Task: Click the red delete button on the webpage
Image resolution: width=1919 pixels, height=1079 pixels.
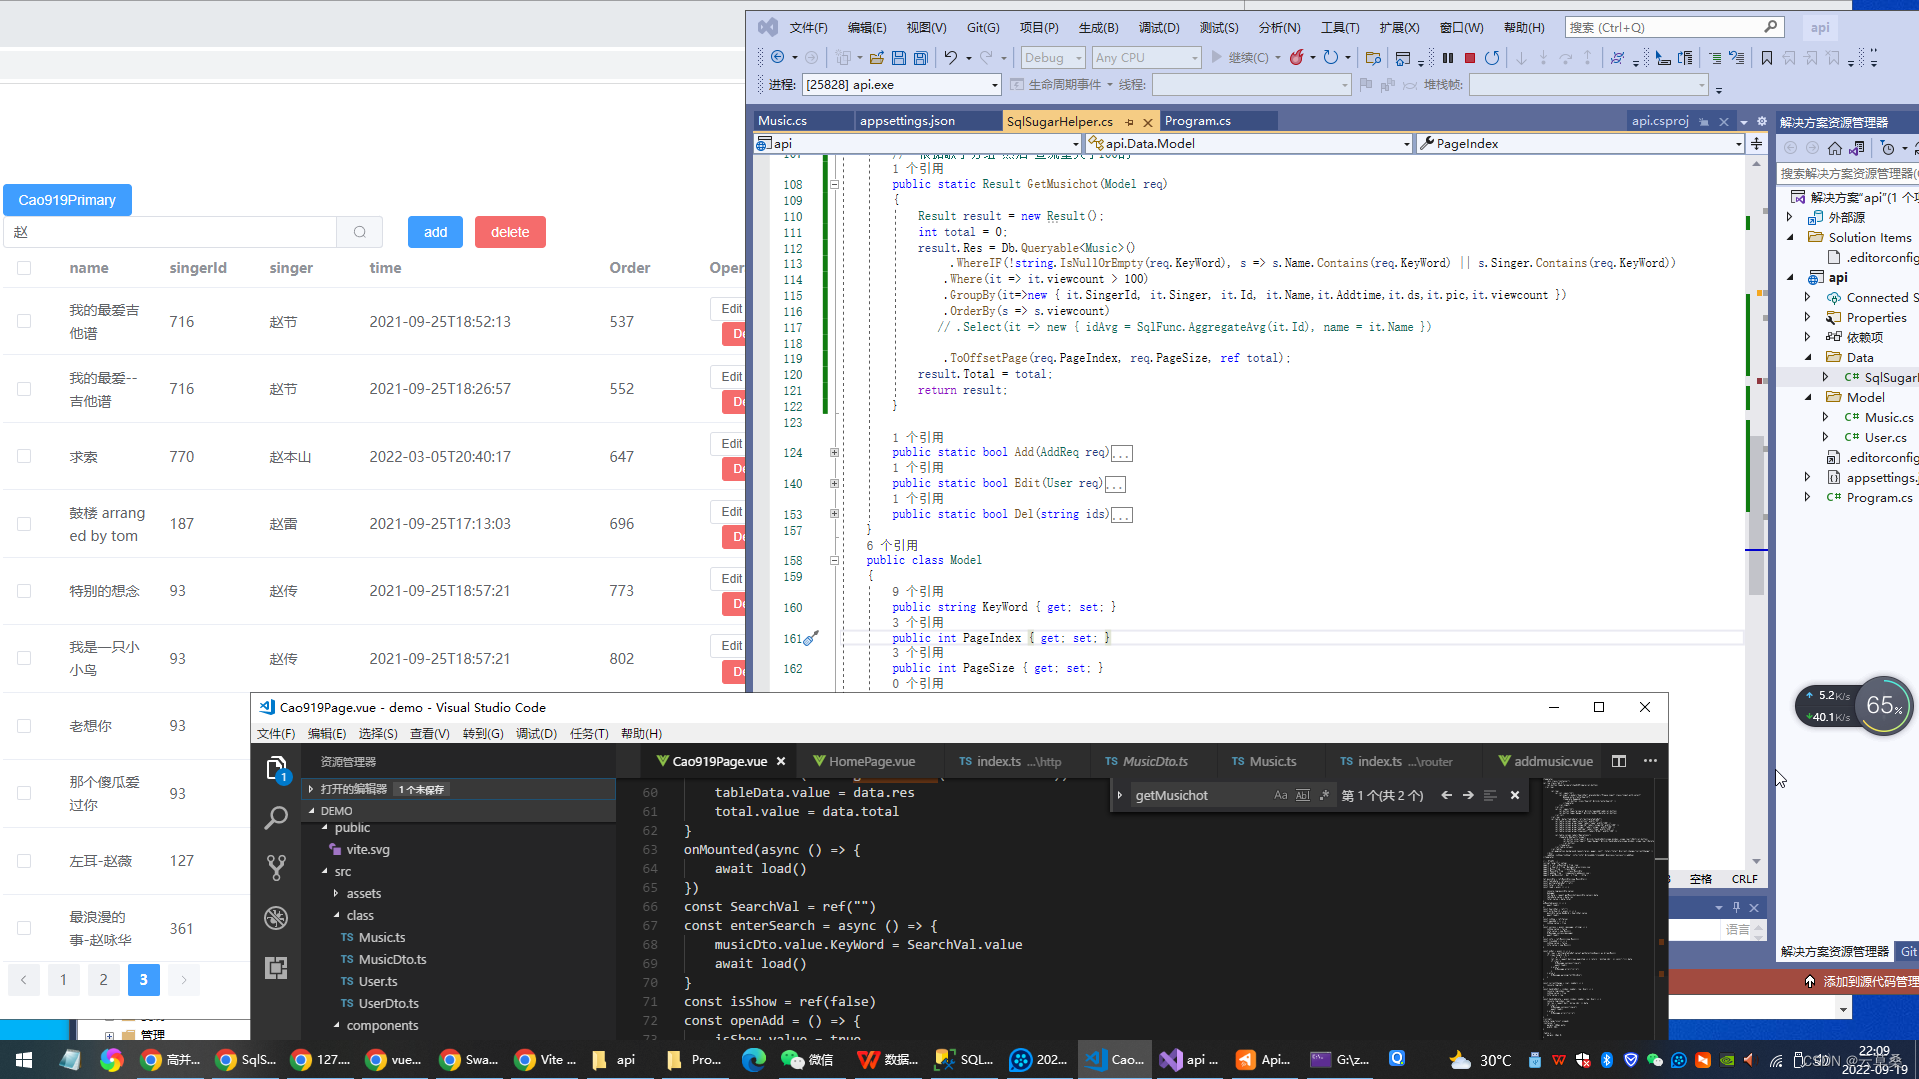Action: click(x=510, y=231)
